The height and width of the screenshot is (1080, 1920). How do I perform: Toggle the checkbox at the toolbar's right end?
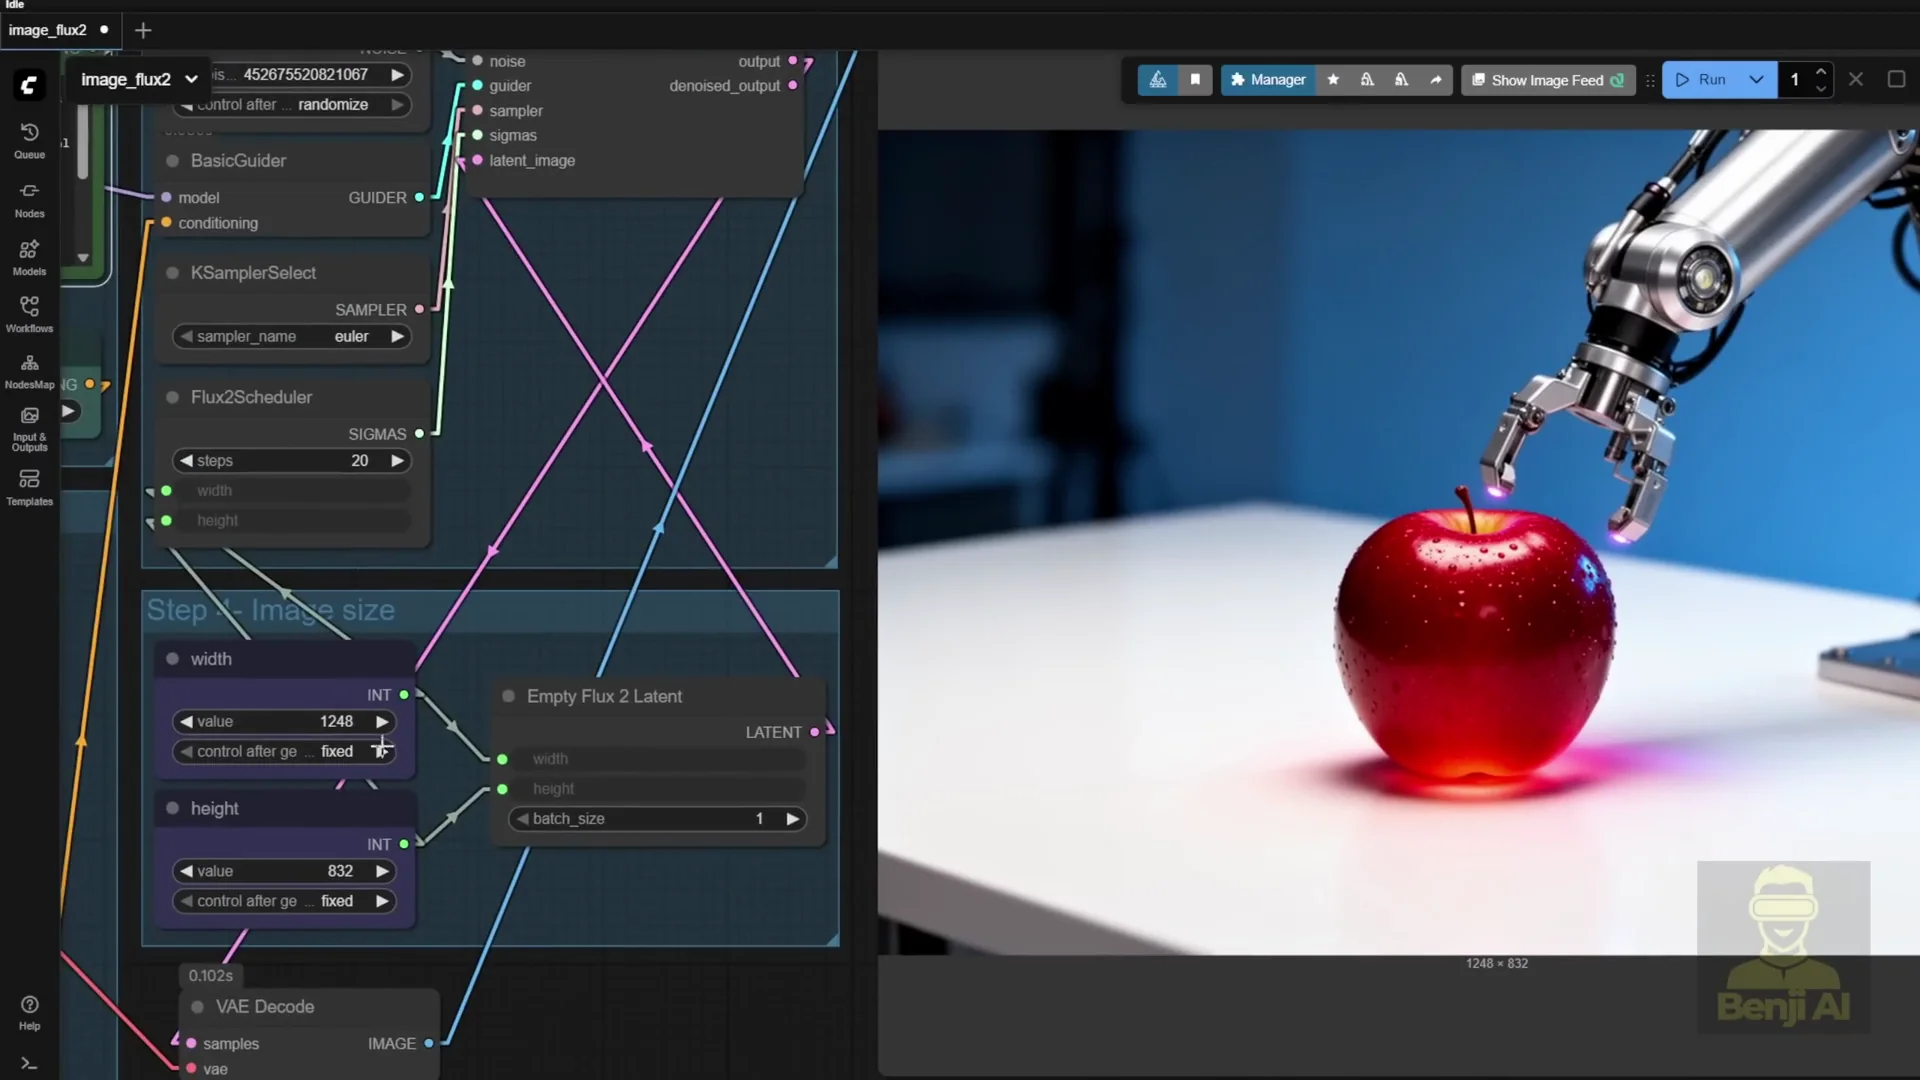pos(1897,79)
